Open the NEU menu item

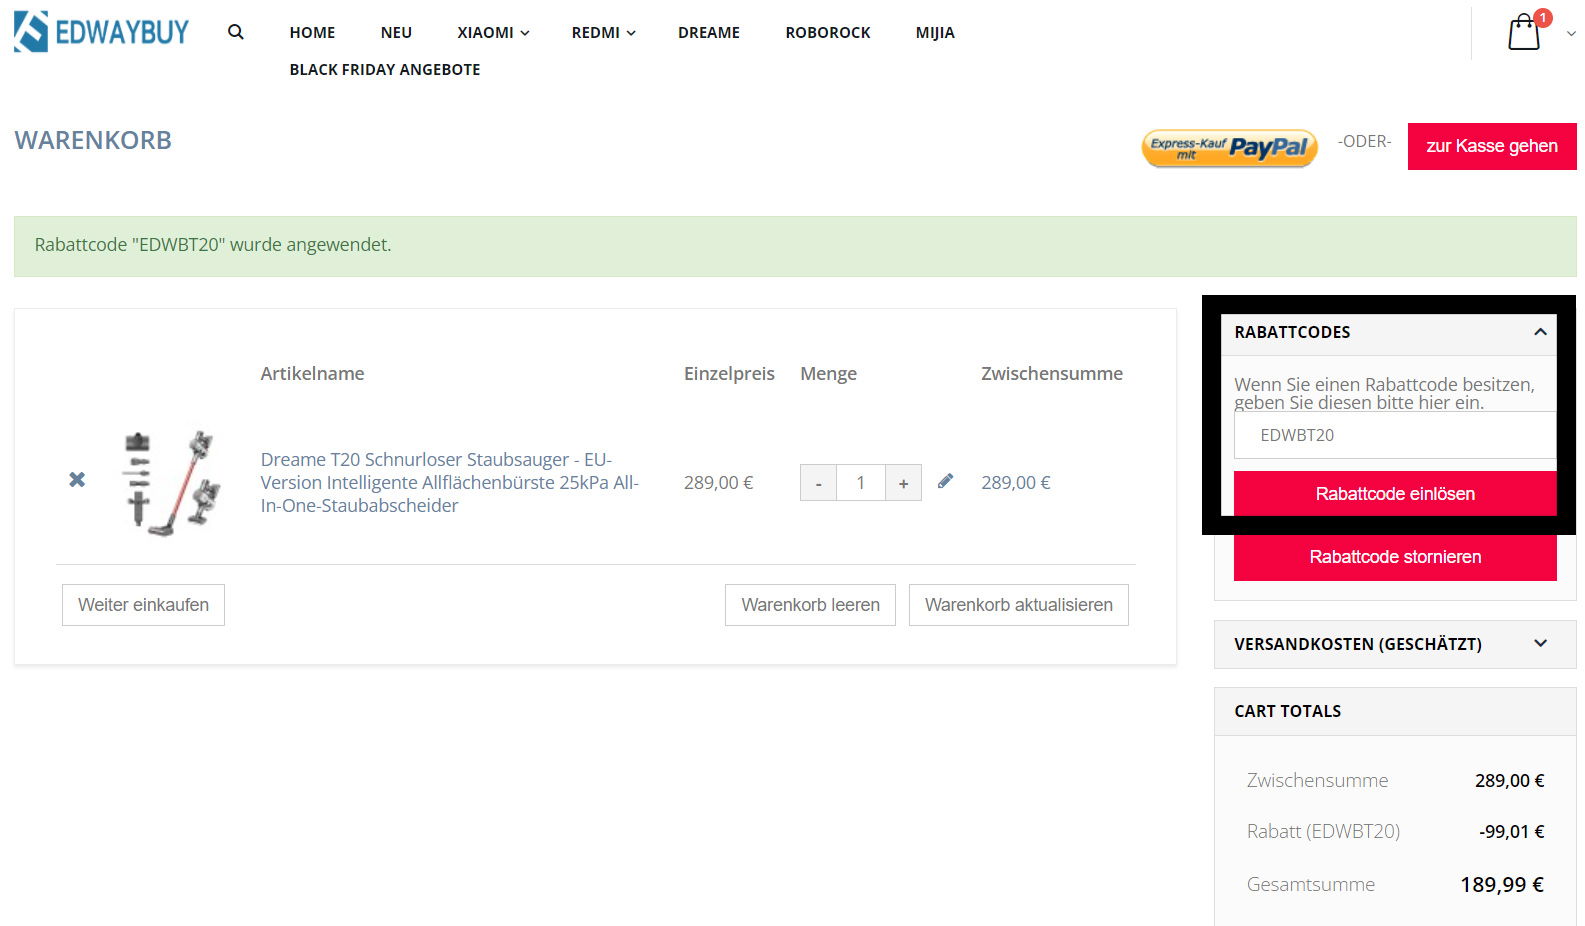396,32
